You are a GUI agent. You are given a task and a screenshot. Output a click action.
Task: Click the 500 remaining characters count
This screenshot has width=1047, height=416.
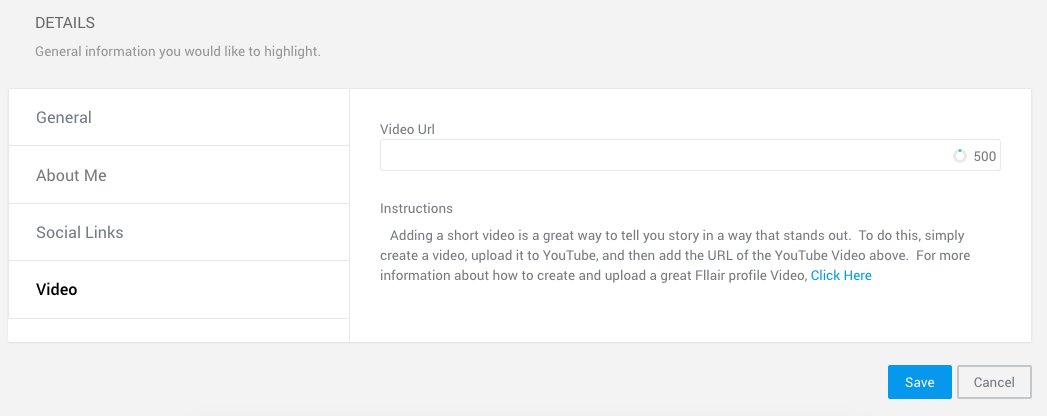[985, 157]
